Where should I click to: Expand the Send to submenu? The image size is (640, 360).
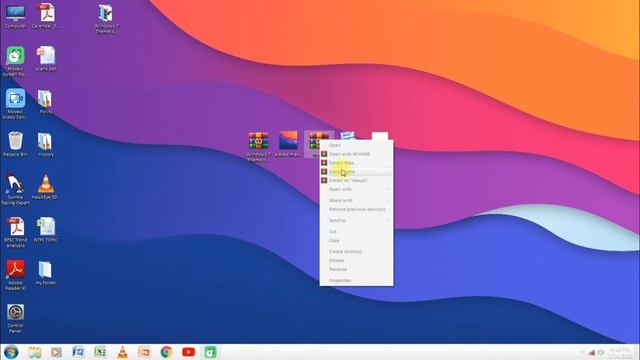[356, 220]
